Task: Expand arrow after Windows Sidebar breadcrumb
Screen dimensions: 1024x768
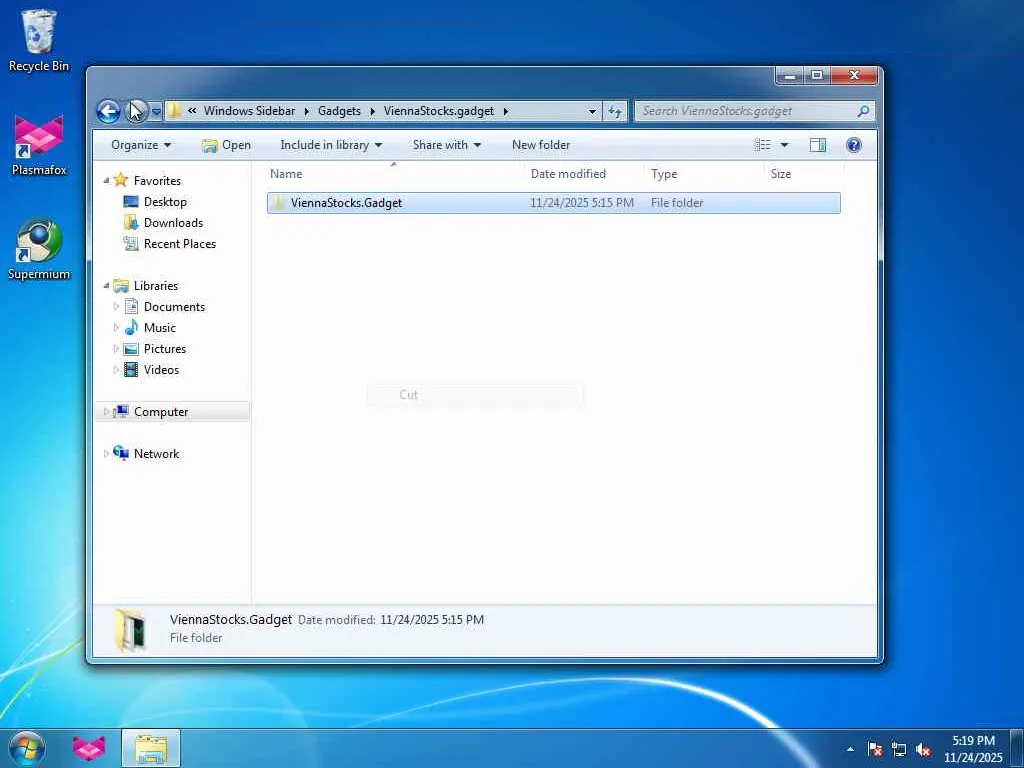Action: [x=306, y=112]
